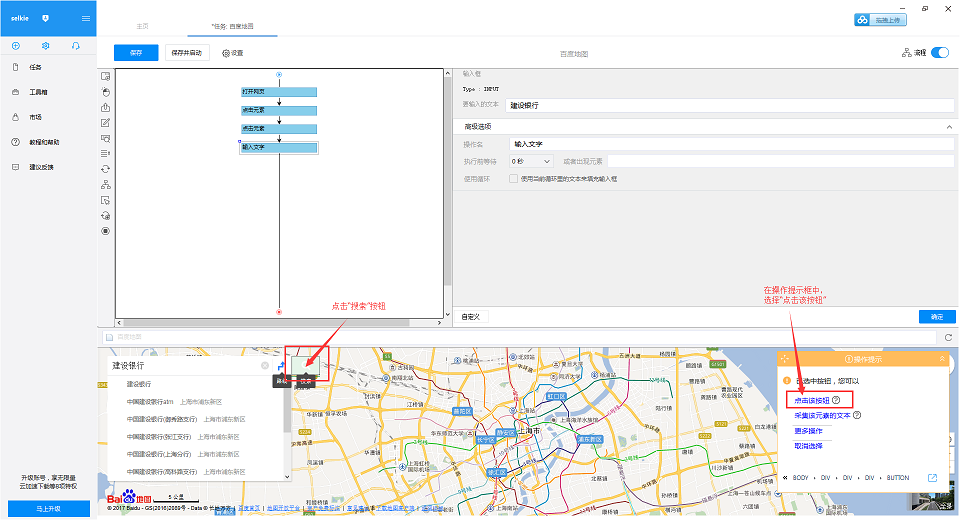Collapse the 高级选项 section chevron

(x=949, y=127)
